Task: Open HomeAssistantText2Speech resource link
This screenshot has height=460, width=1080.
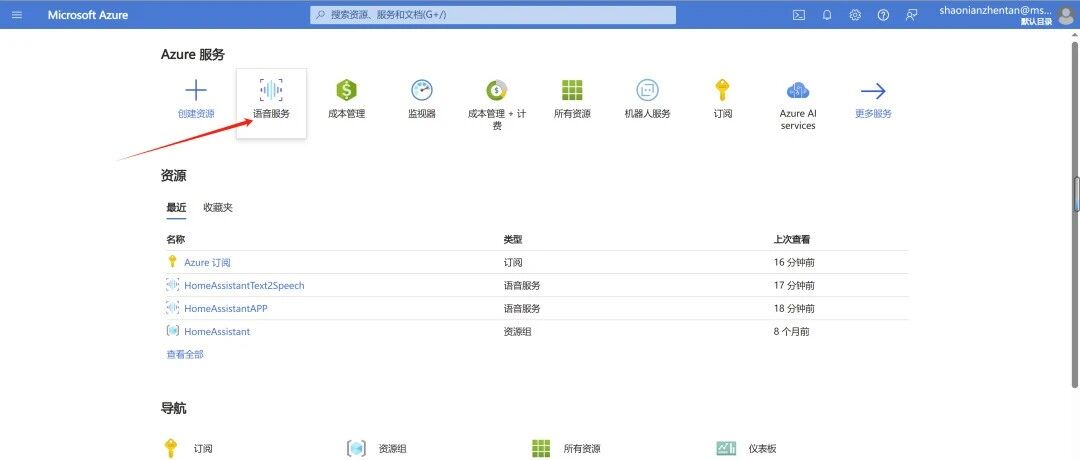Action: [244, 285]
